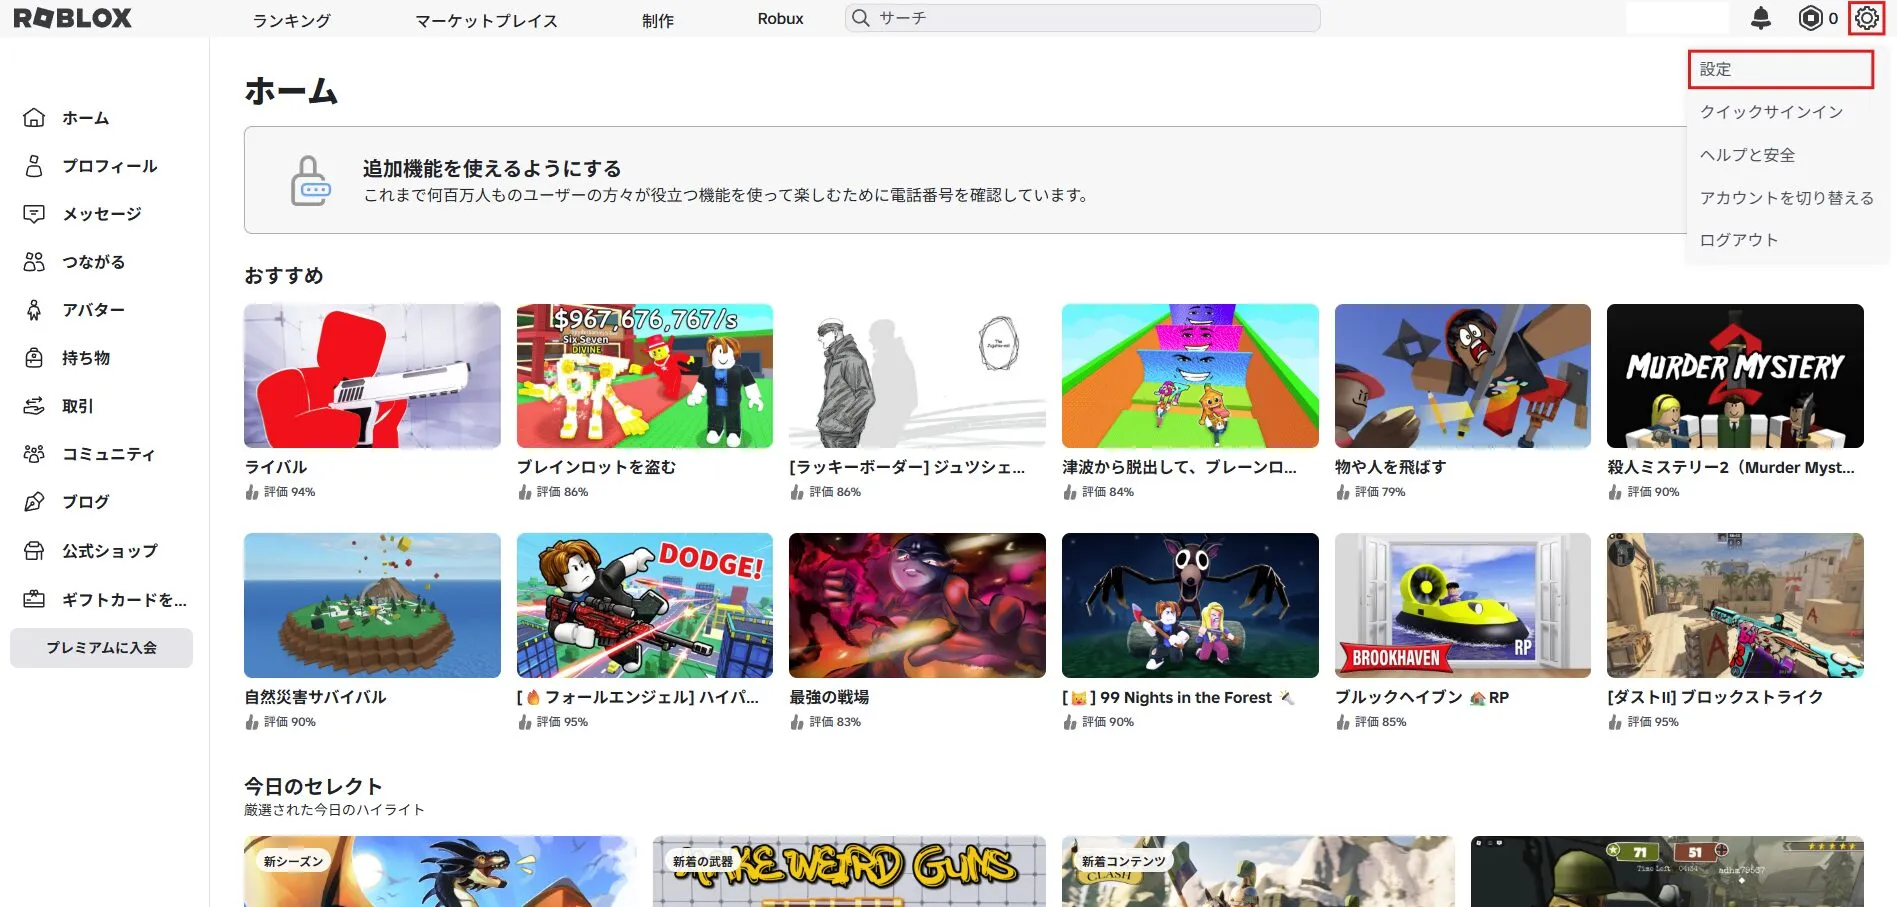Open ランキング in top navigation
This screenshot has width=1897, height=907.
click(x=291, y=20)
